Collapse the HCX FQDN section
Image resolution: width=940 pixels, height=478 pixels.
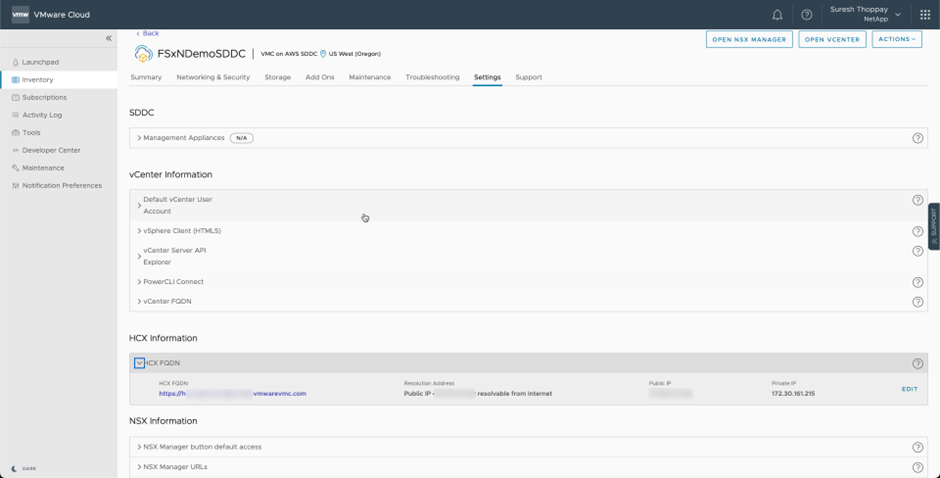tap(140, 363)
